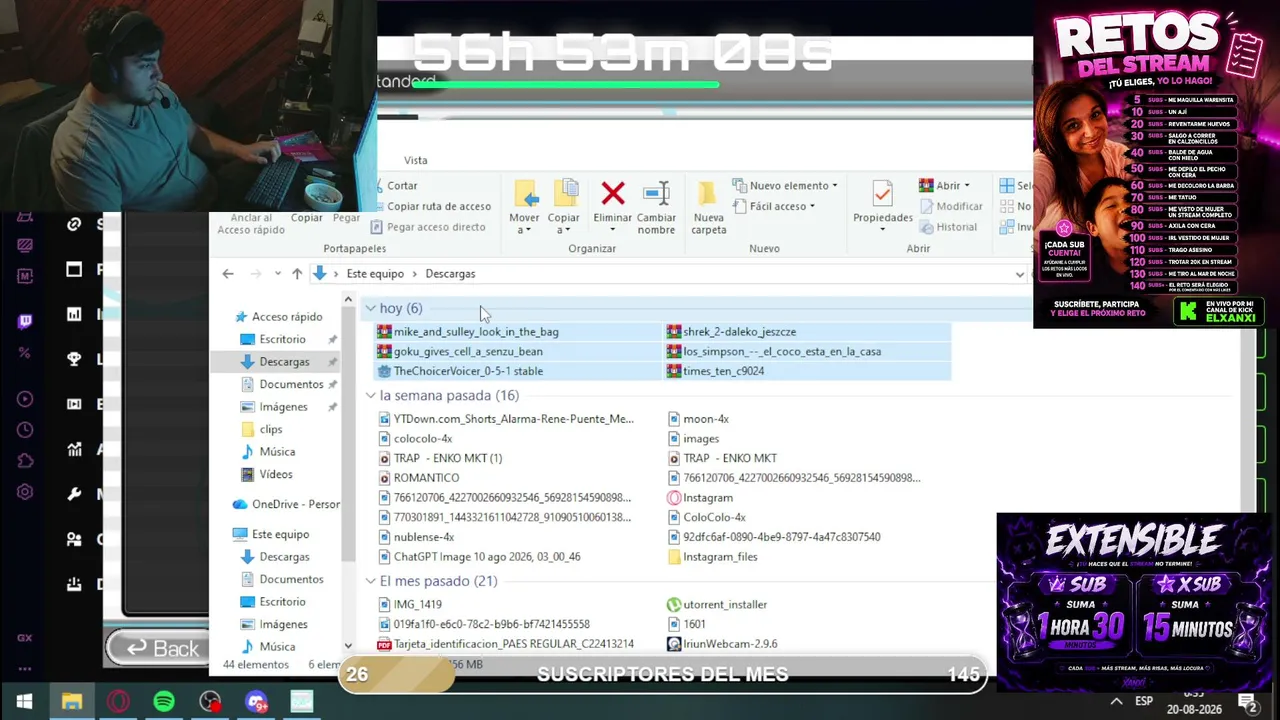Click the Mover a ribbon icon
Viewport: 1280px width, 720px height.
pyautogui.click(x=524, y=207)
